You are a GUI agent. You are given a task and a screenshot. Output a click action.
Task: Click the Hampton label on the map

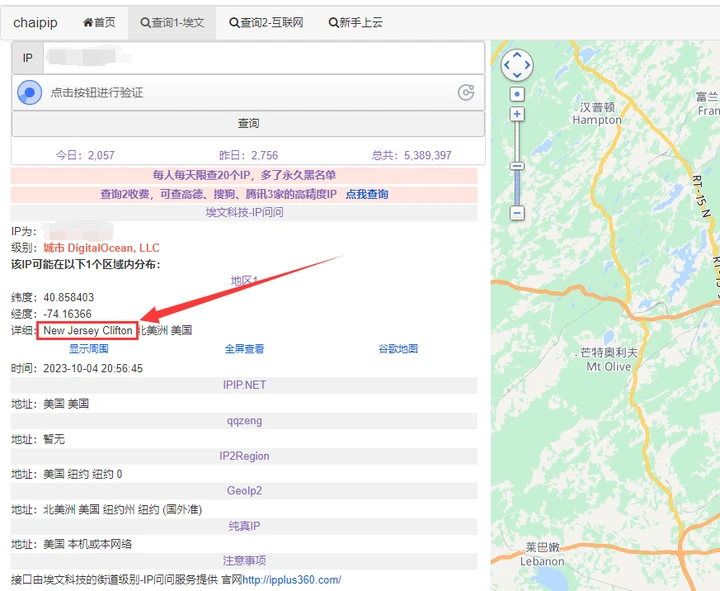pos(597,120)
